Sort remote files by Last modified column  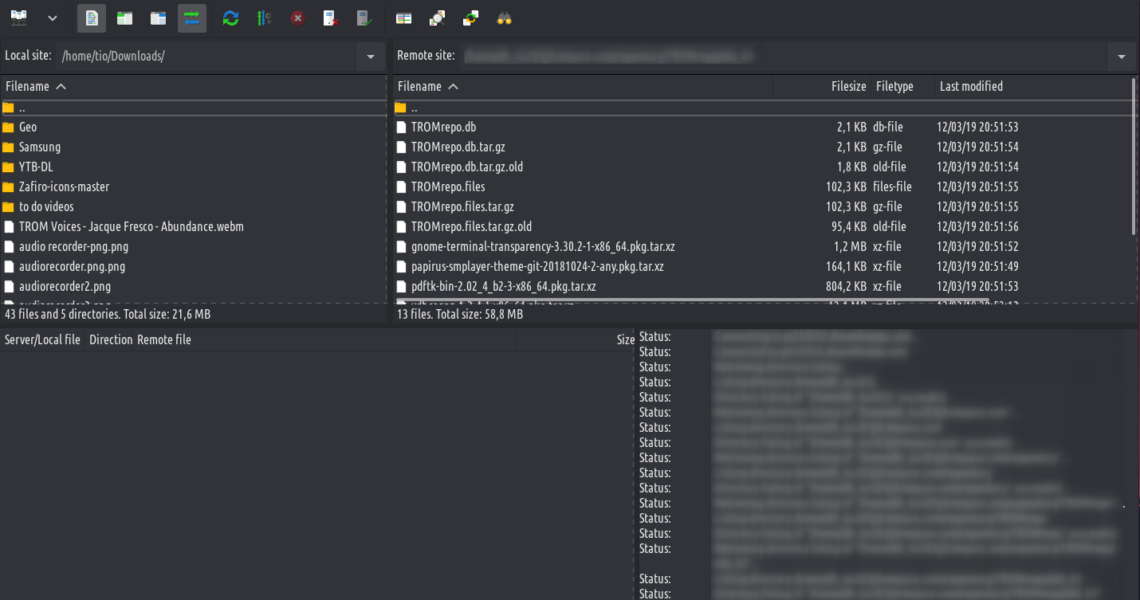coord(971,87)
